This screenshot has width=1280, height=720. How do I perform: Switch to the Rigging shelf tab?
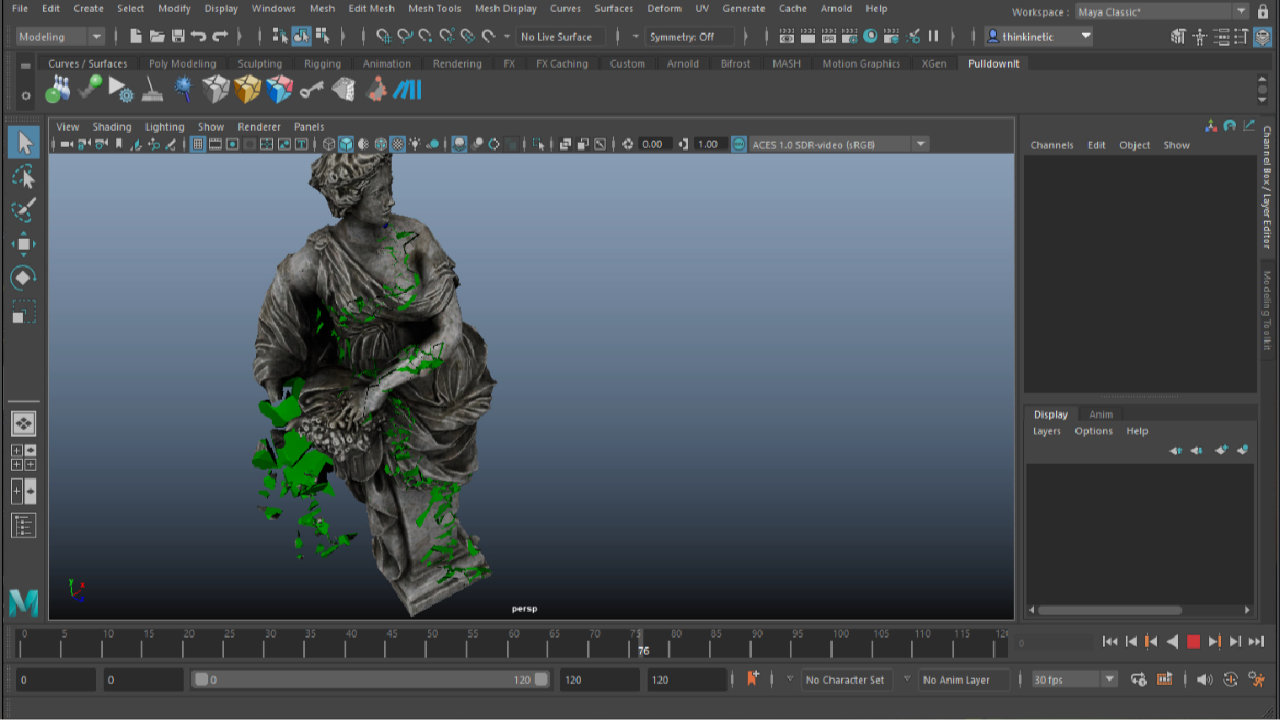[322, 63]
